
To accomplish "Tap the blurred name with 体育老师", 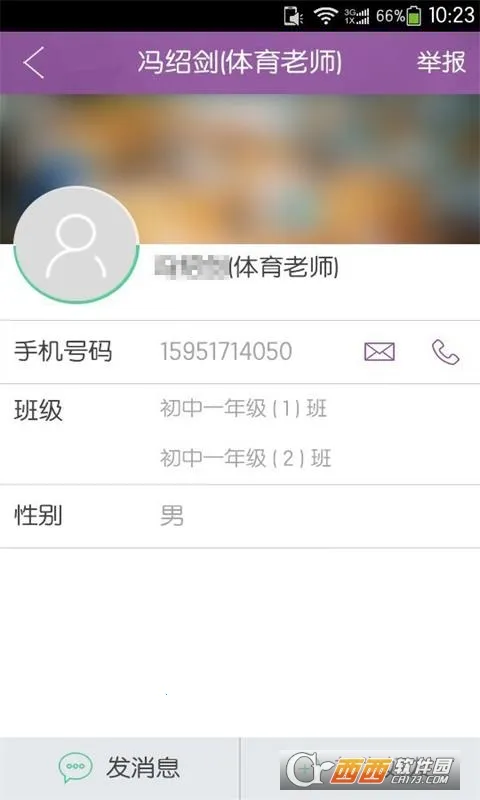I will [247, 267].
